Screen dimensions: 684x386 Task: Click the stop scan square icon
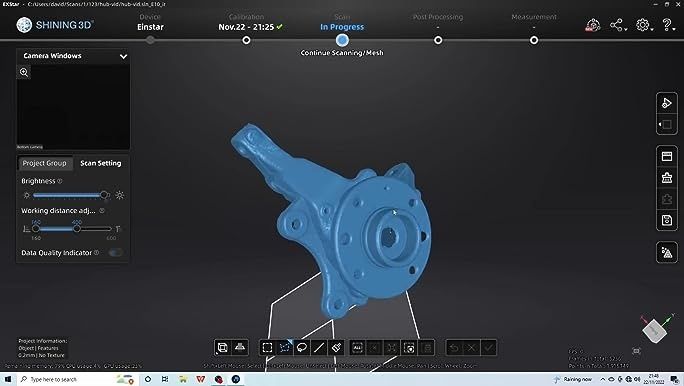point(667,125)
